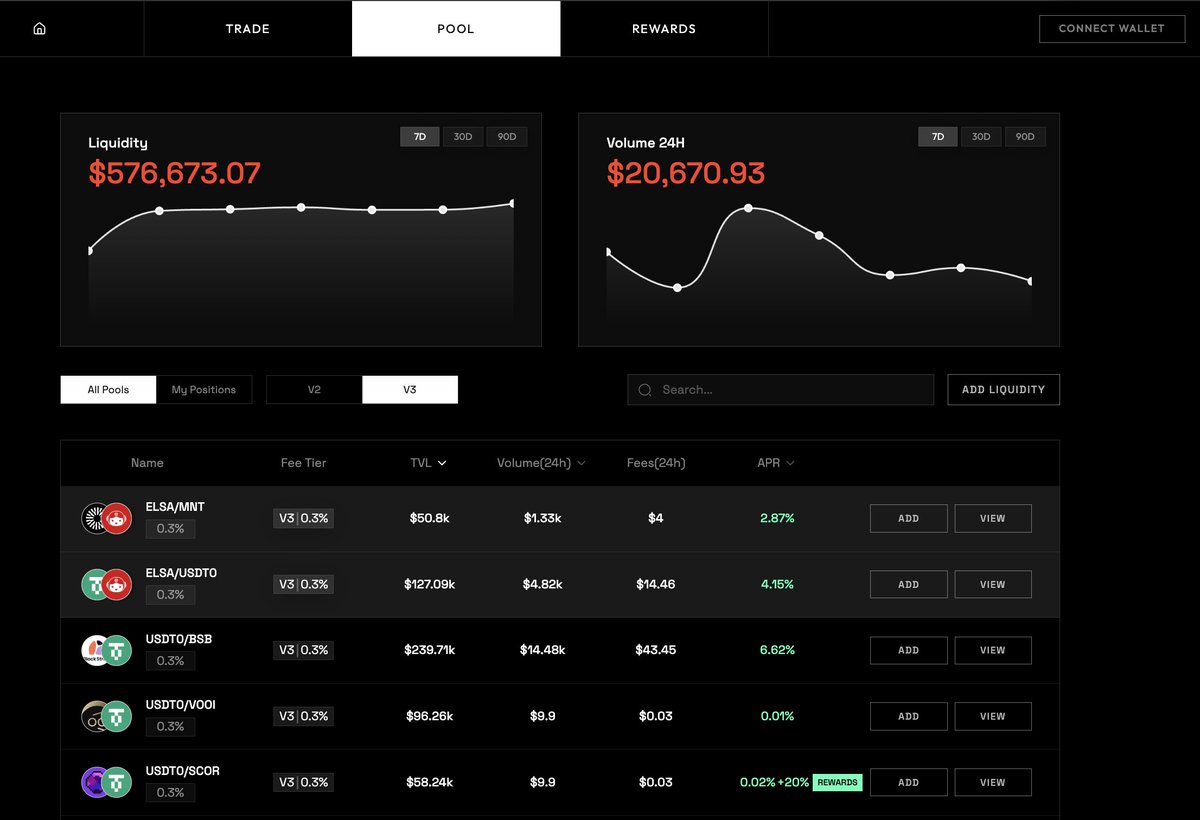View the USDT0/SCOR pool

point(993,782)
